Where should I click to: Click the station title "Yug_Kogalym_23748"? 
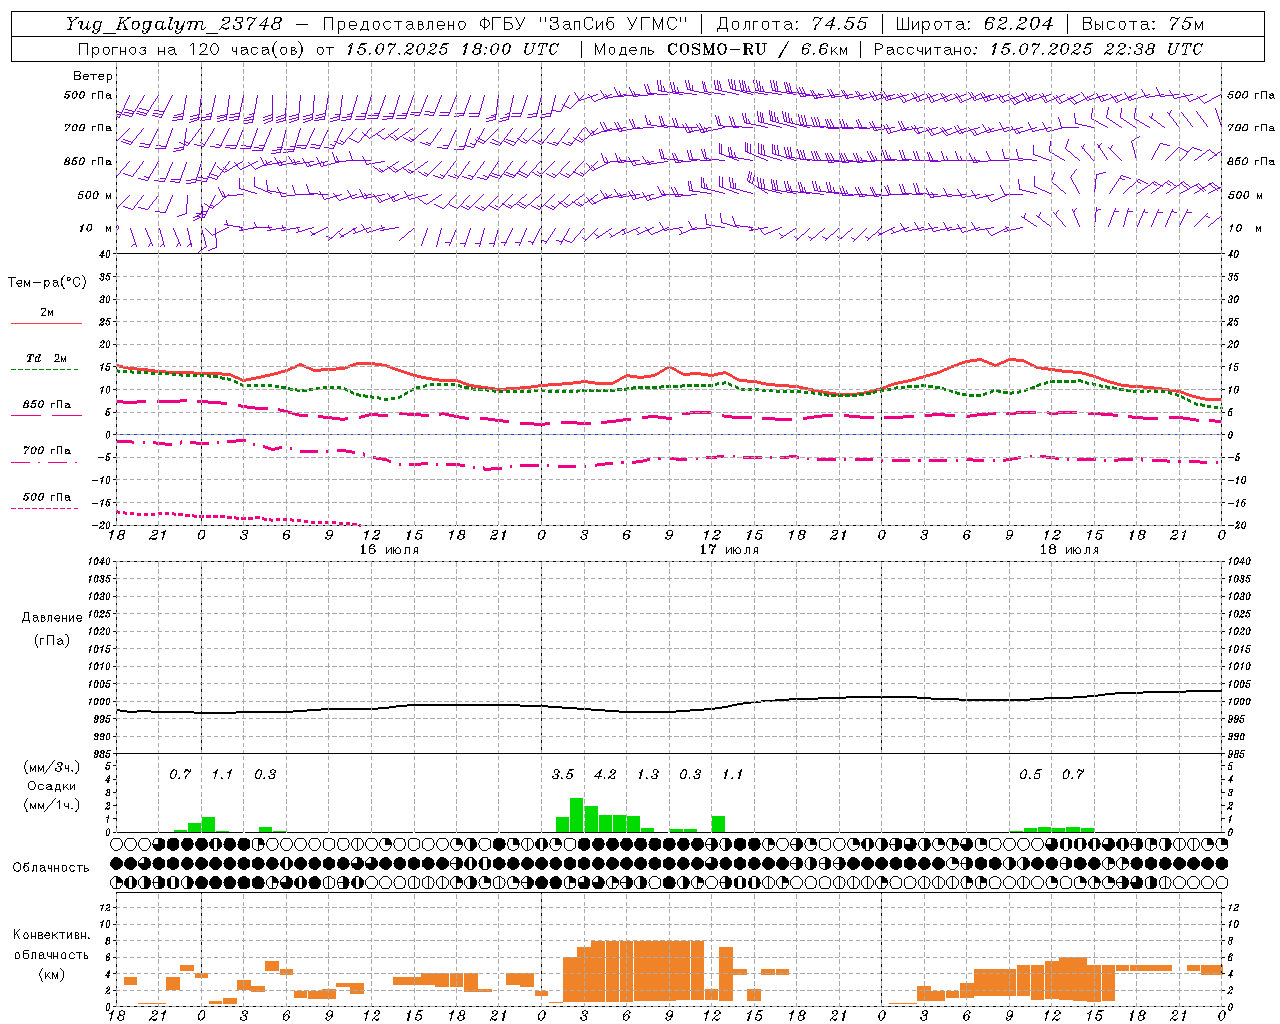pyautogui.click(x=174, y=23)
